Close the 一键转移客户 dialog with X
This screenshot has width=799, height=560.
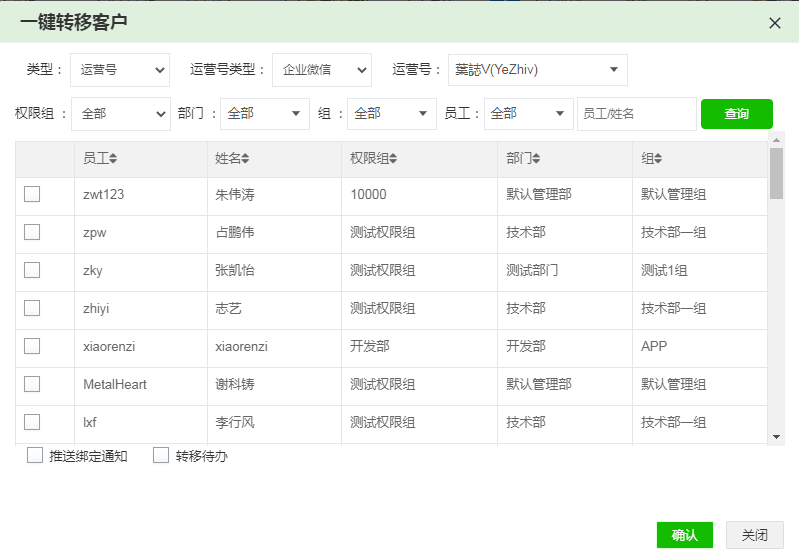point(775,22)
